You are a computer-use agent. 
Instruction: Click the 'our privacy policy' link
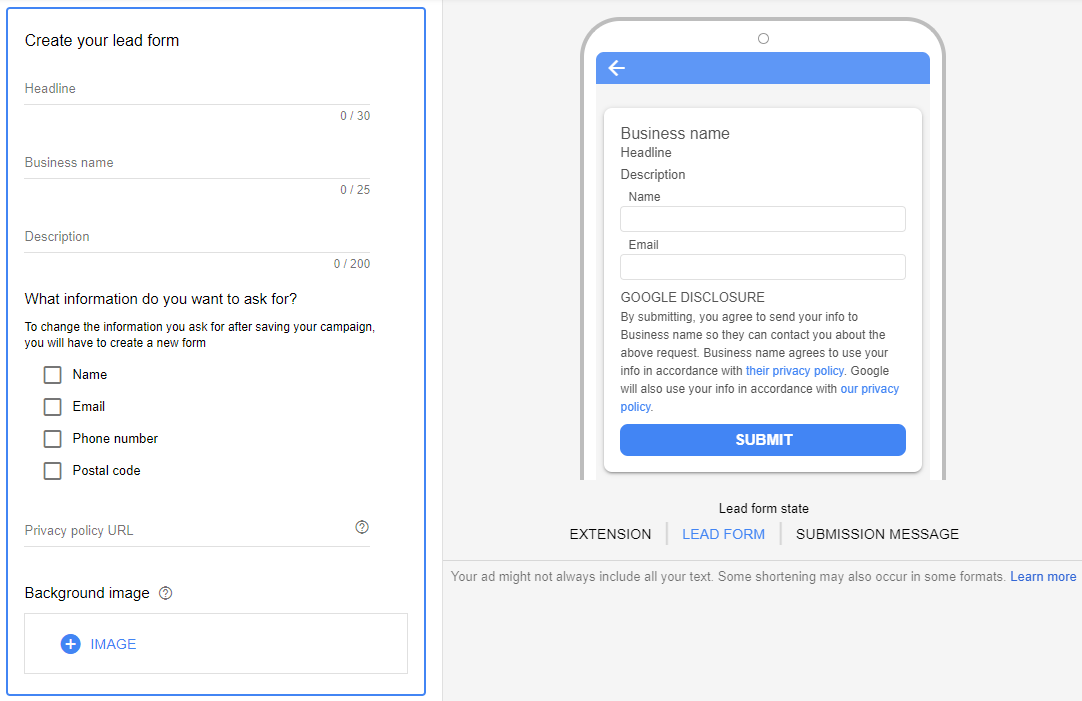tap(870, 388)
